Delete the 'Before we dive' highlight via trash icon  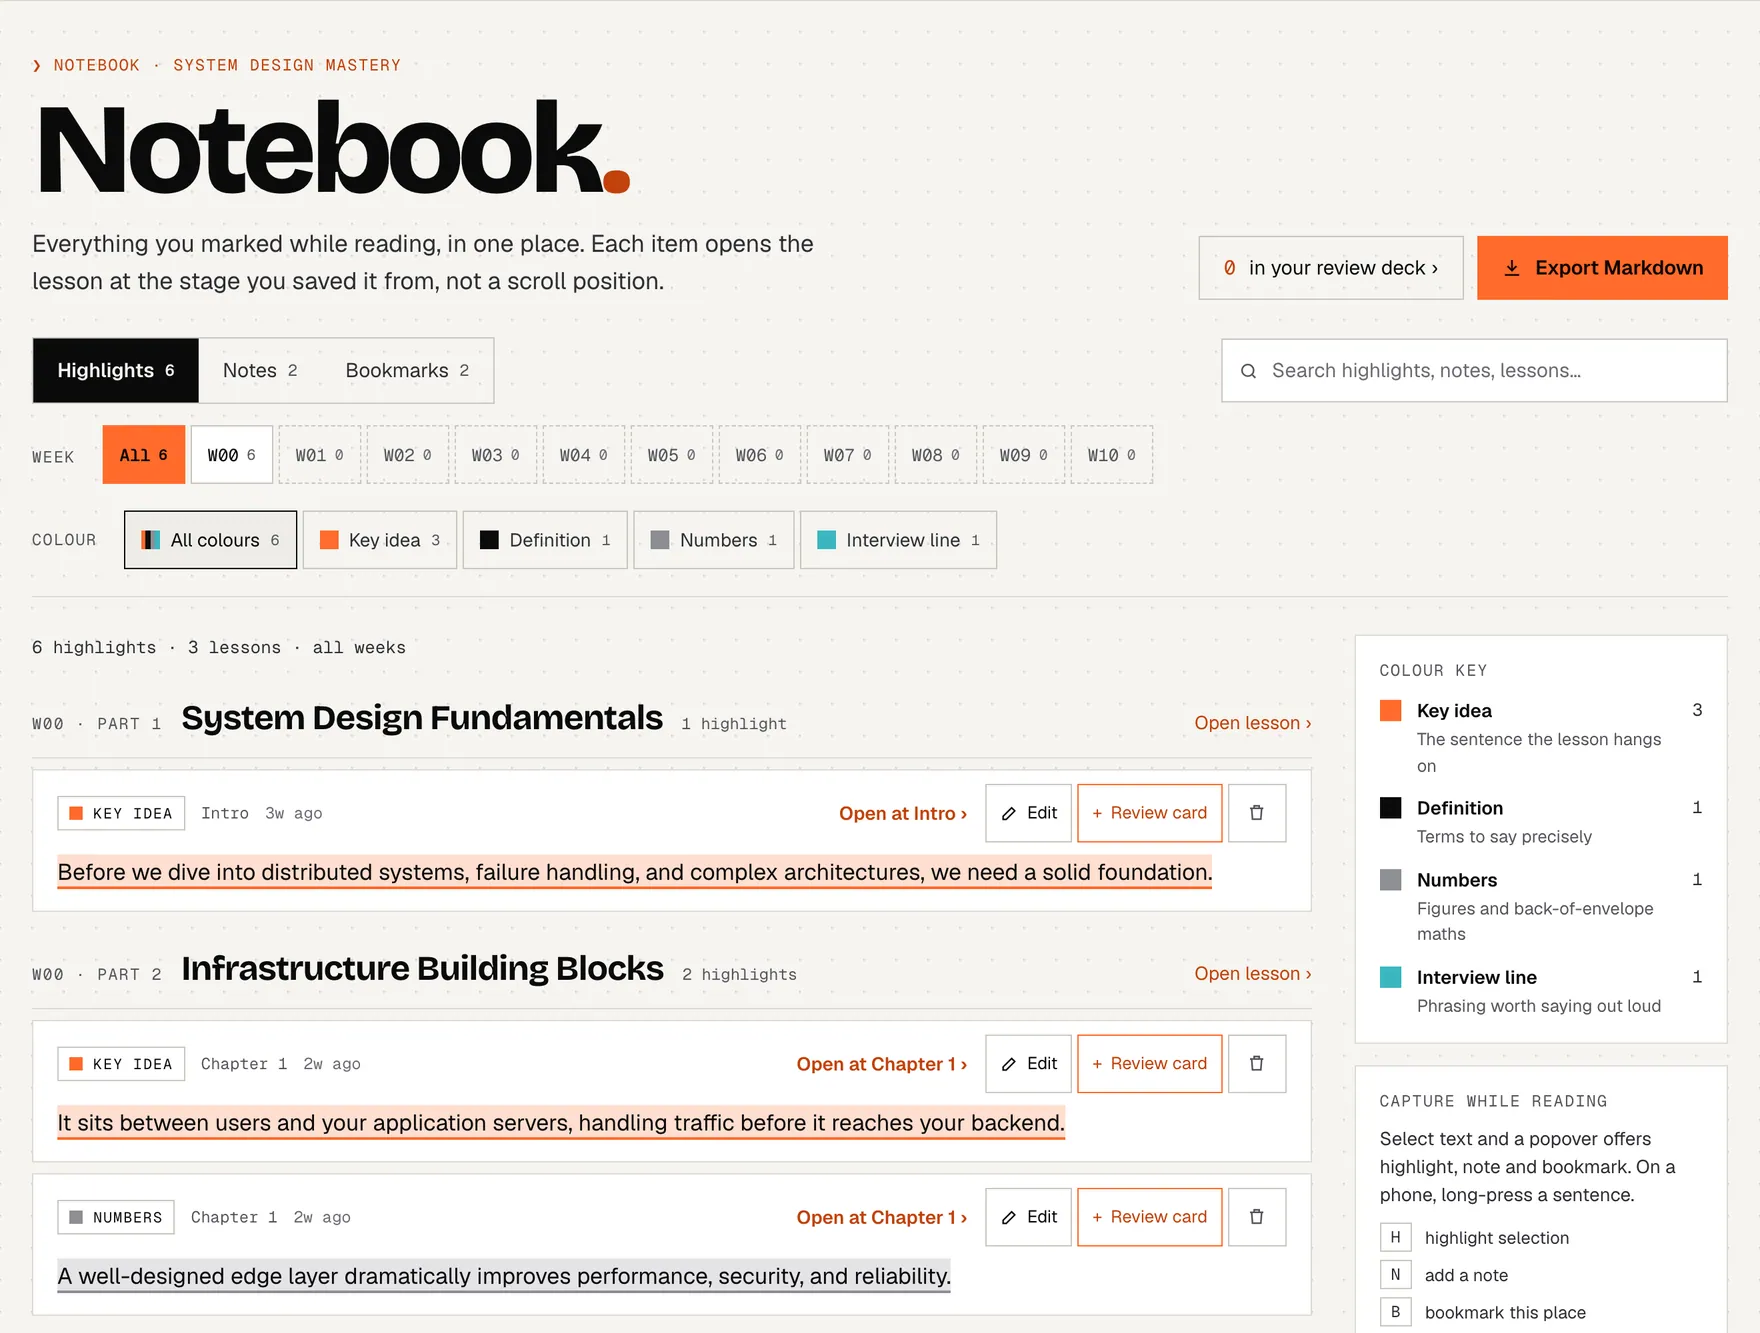(1256, 813)
